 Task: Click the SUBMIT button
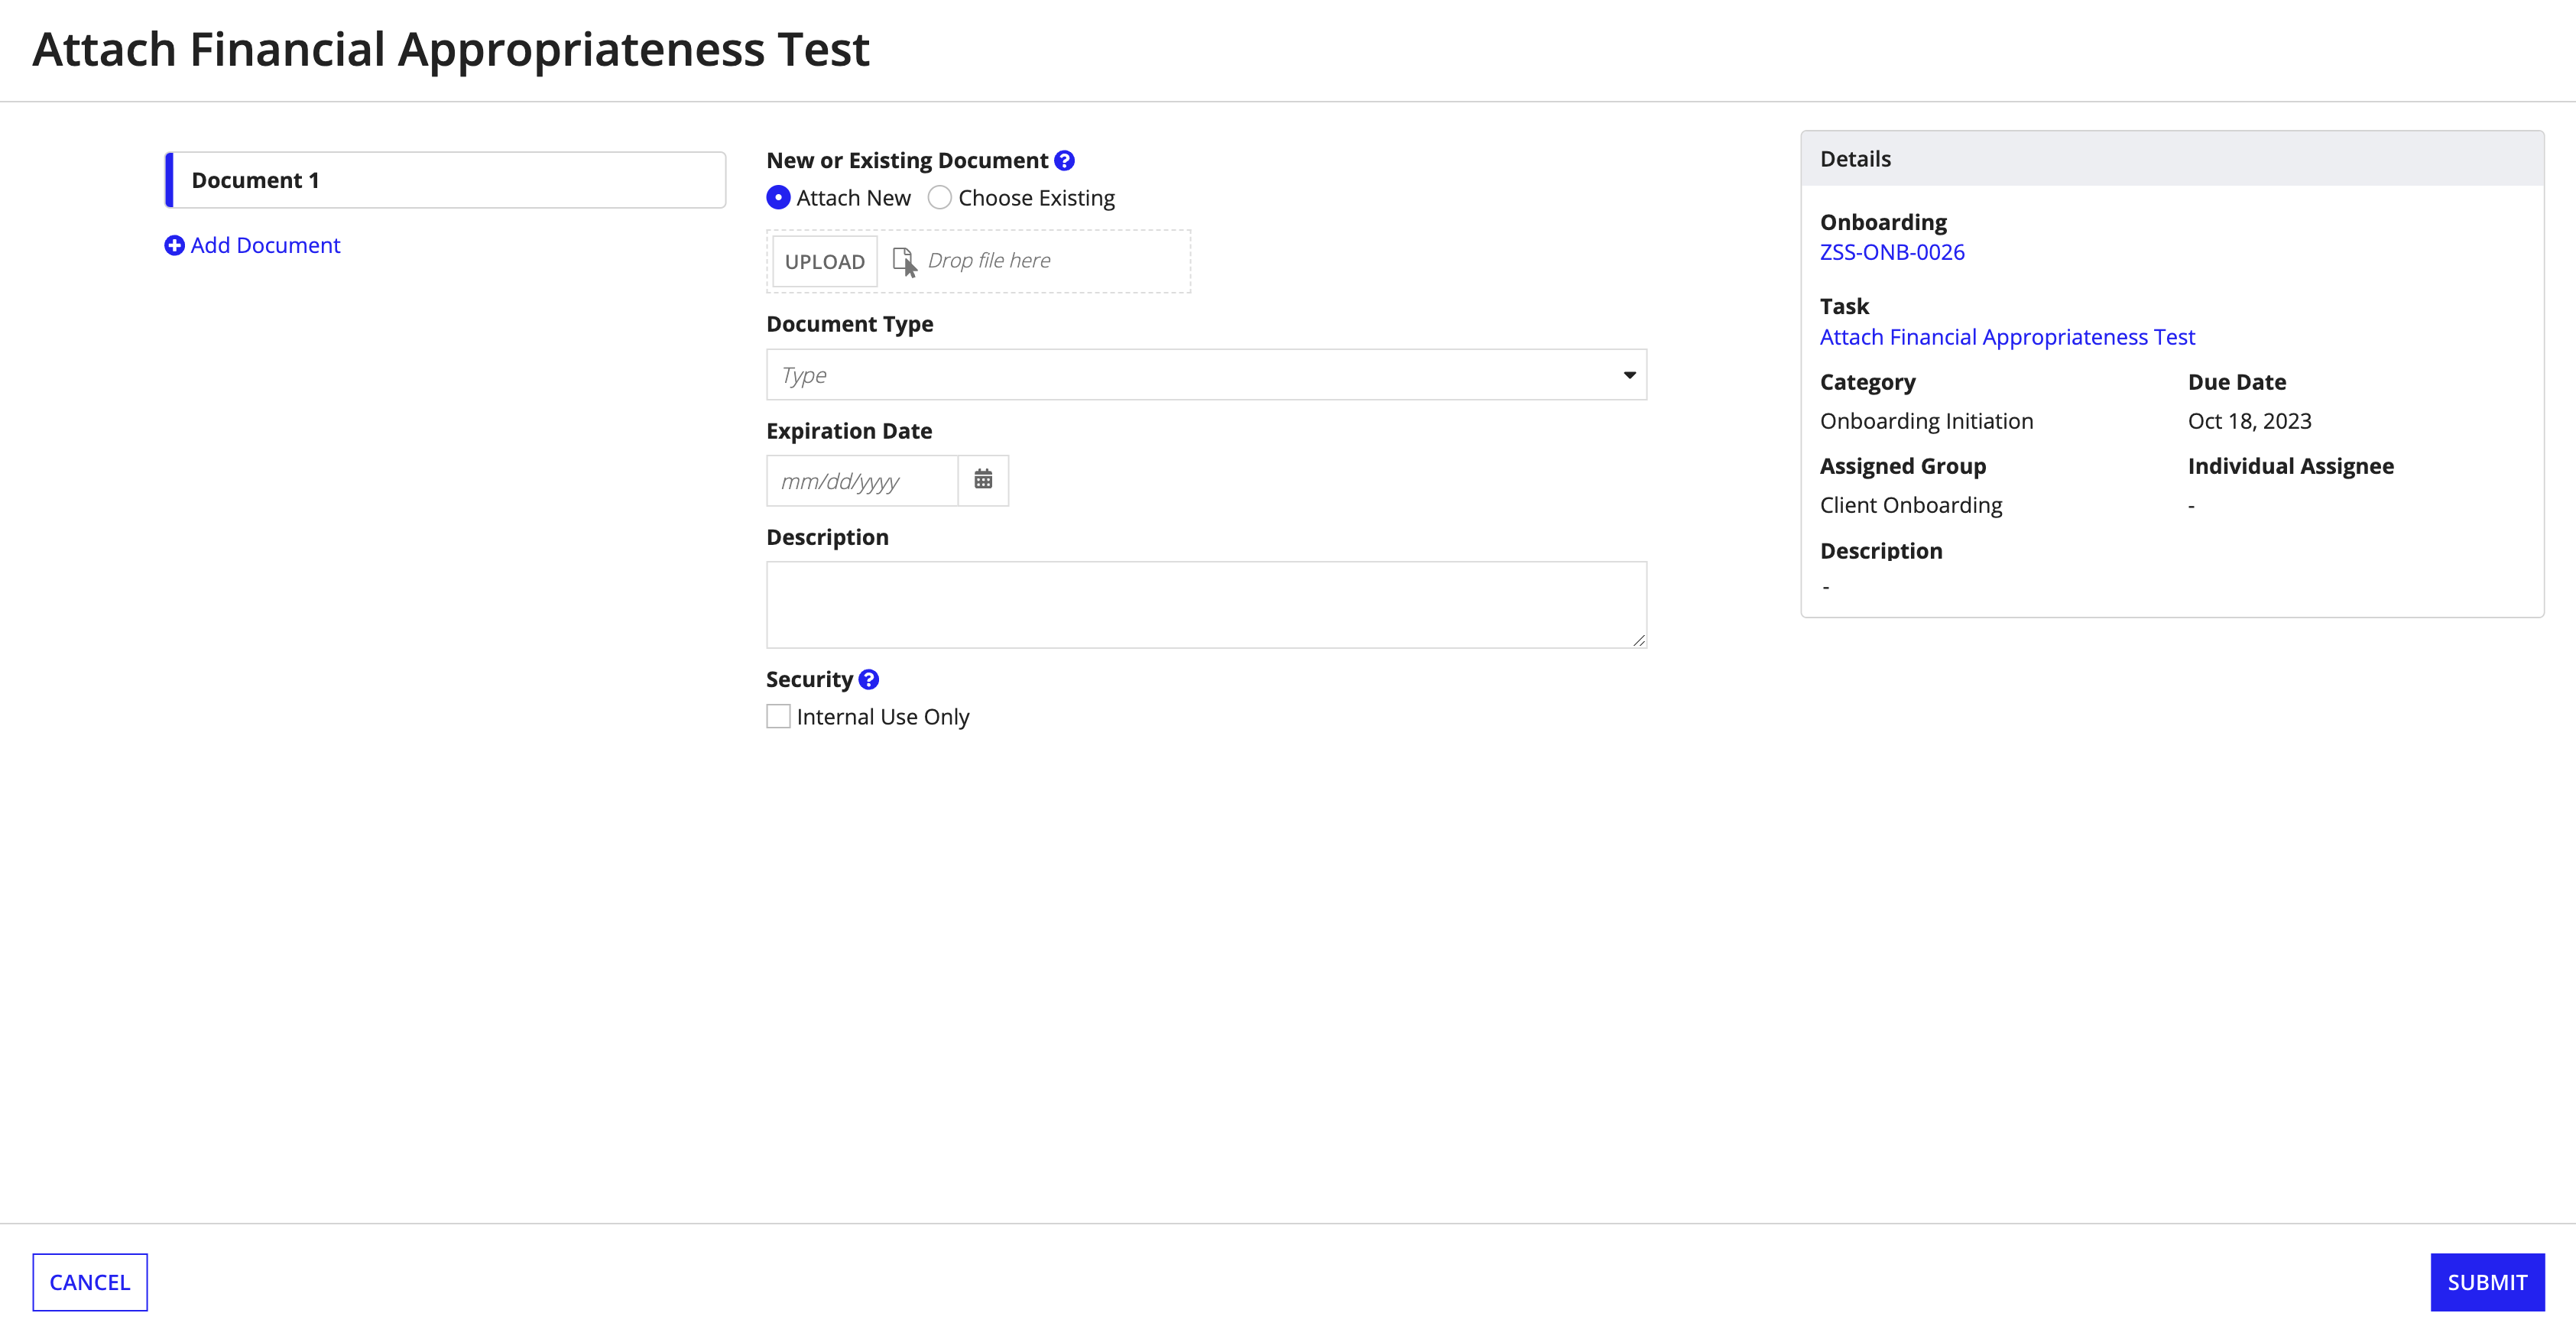coord(2487,1281)
